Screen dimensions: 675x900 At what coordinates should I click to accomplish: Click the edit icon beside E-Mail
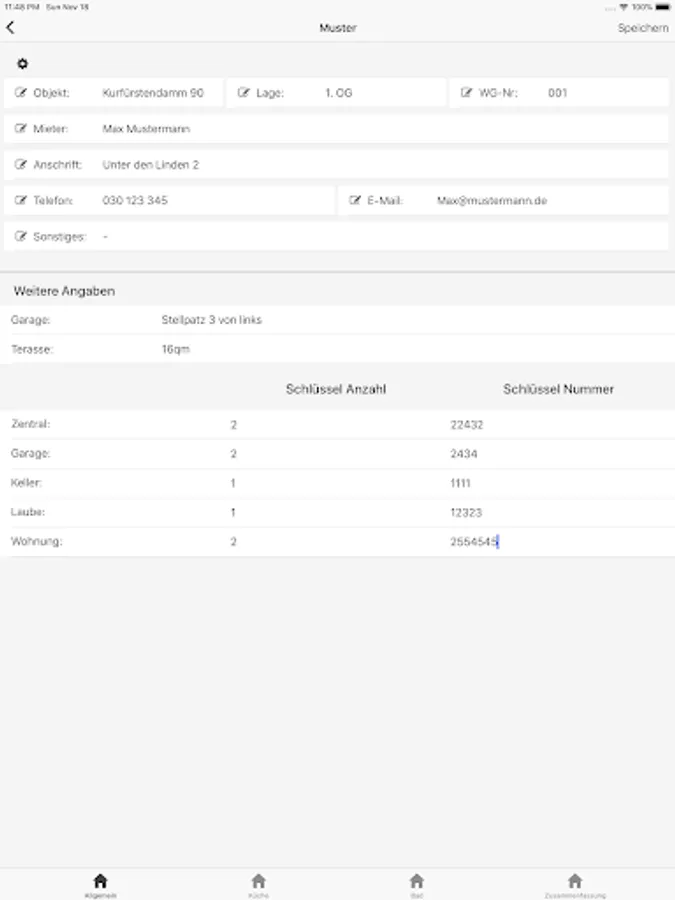click(355, 201)
